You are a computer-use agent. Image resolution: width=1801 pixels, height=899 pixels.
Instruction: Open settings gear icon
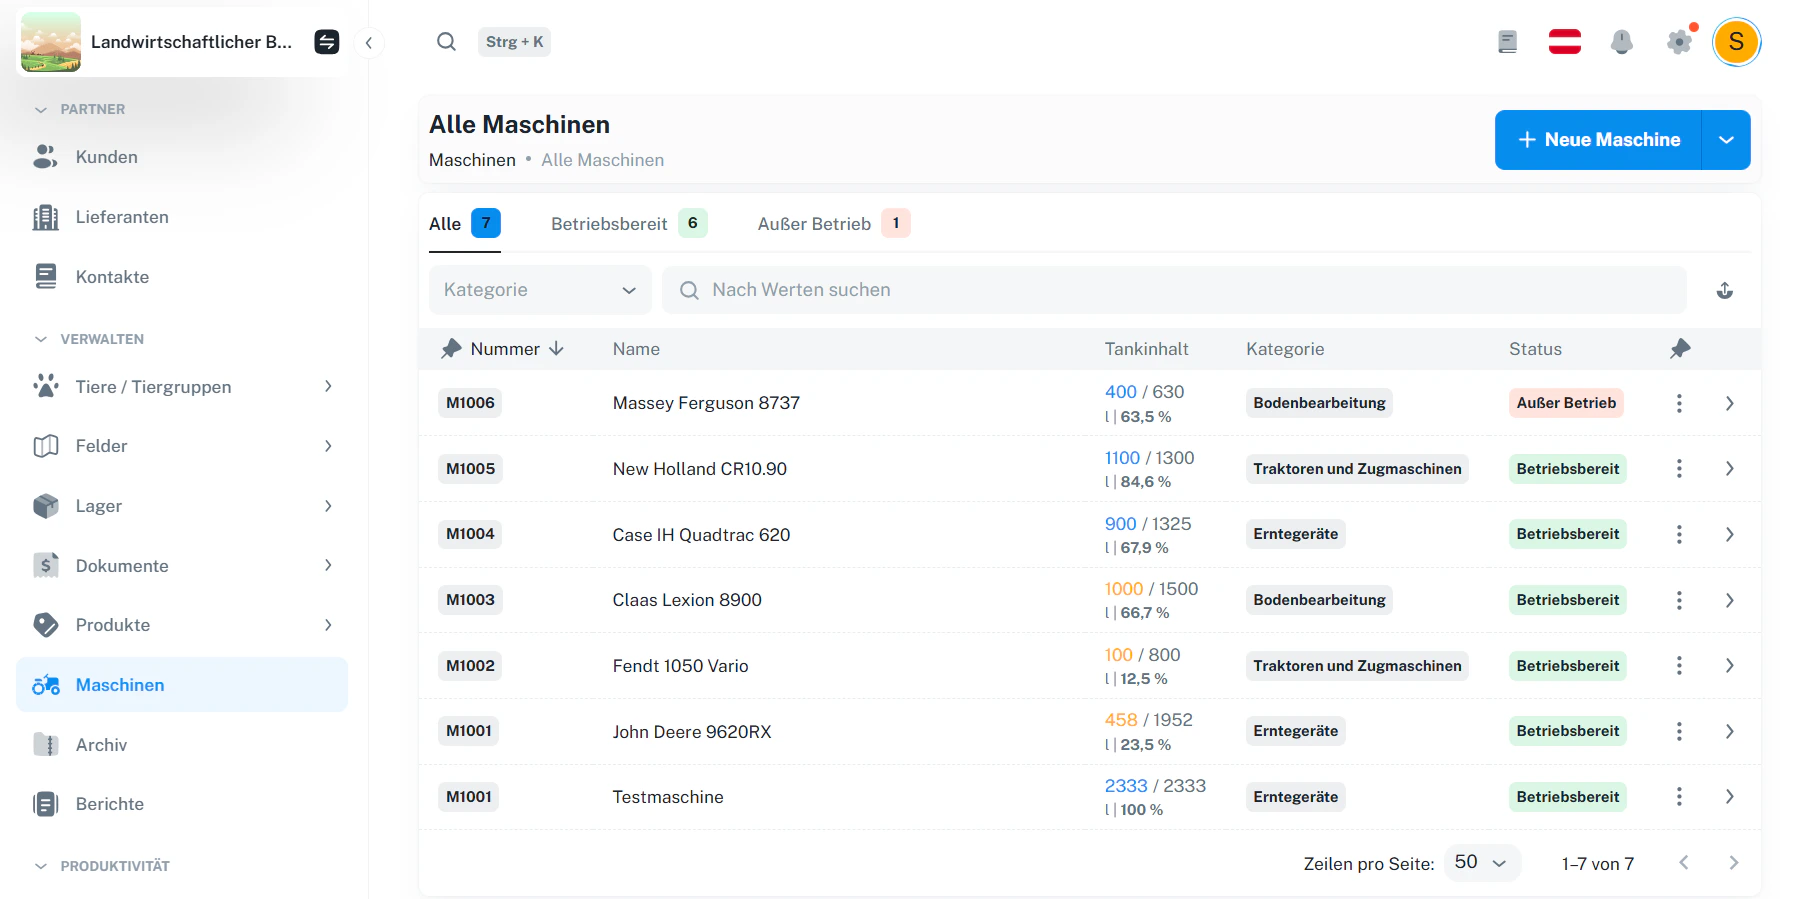(x=1680, y=42)
